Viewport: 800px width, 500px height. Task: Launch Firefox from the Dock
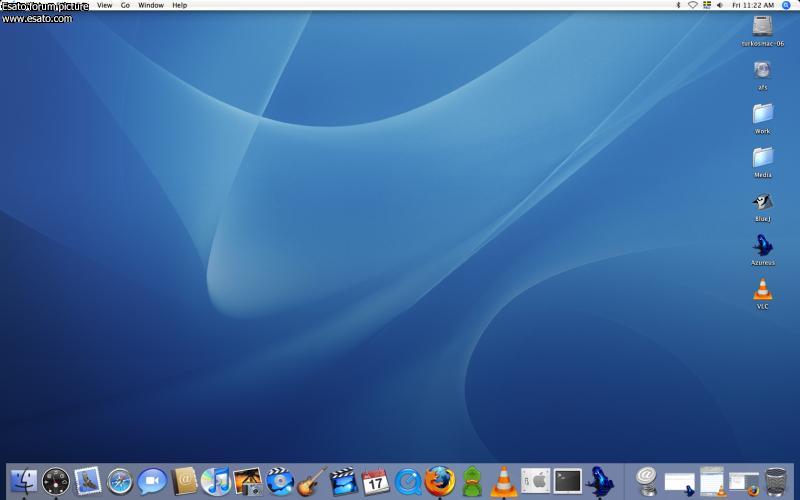pyautogui.click(x=440, y=482)
